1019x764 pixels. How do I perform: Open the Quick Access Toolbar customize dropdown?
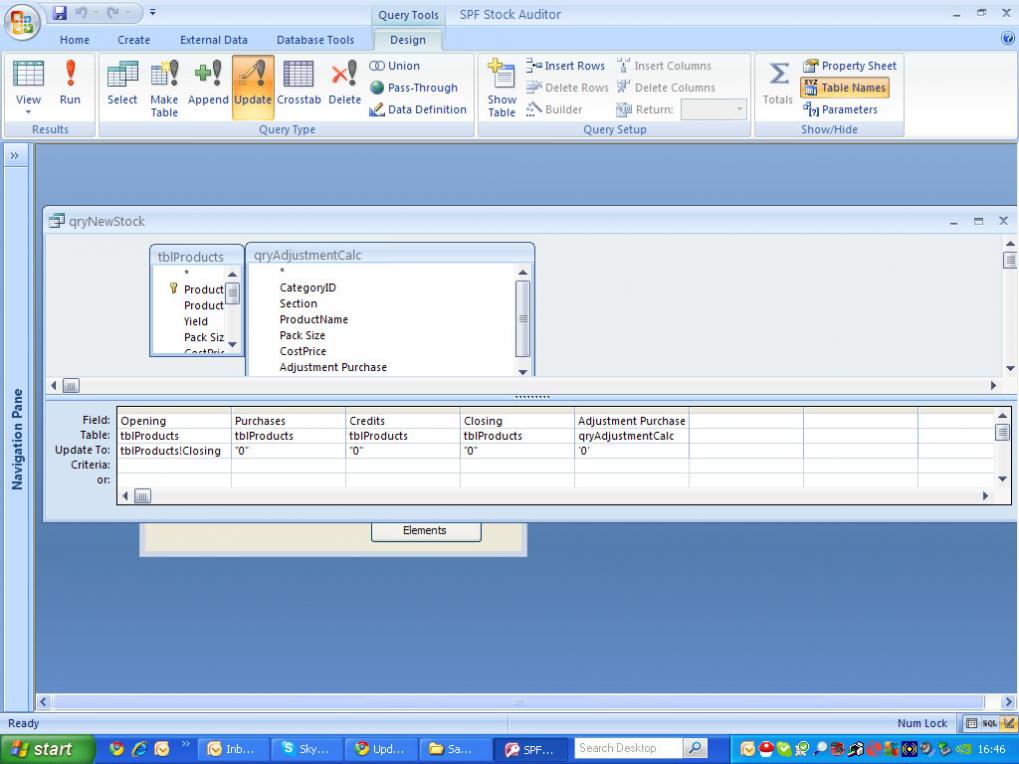click(x=153, y=14)
